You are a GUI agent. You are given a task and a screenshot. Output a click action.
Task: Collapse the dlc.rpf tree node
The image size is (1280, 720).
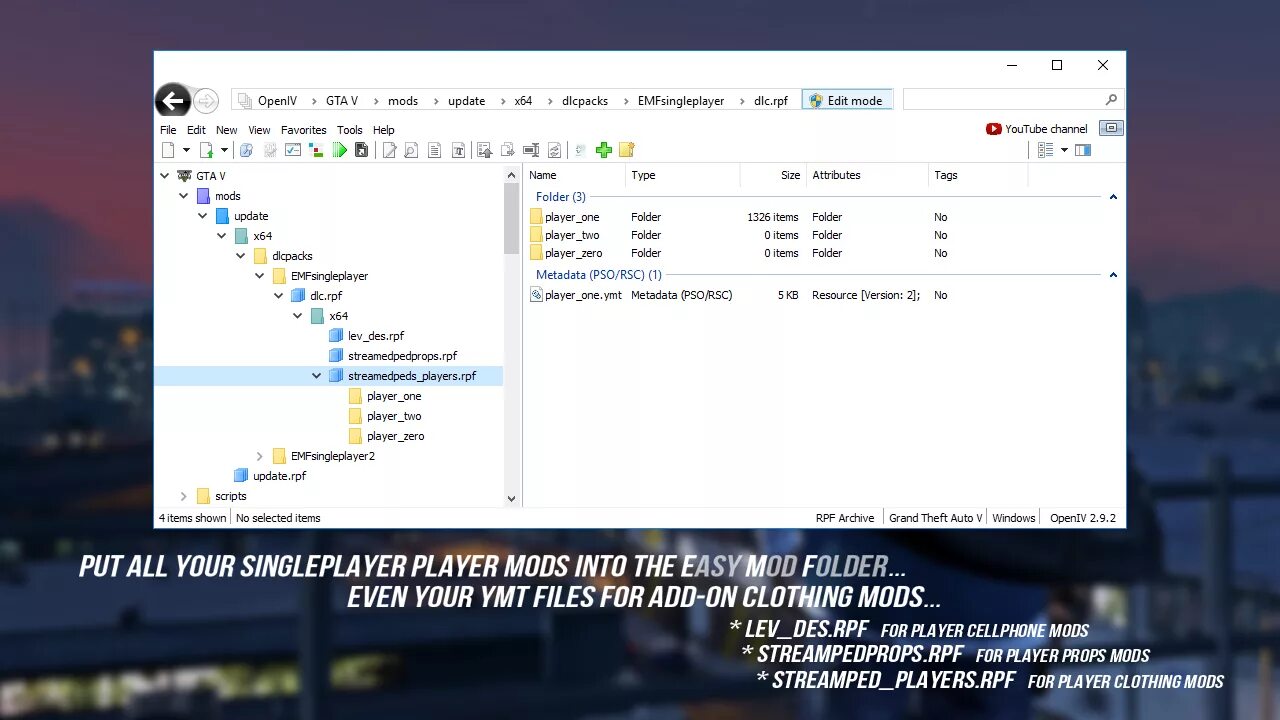pos(279,296)
